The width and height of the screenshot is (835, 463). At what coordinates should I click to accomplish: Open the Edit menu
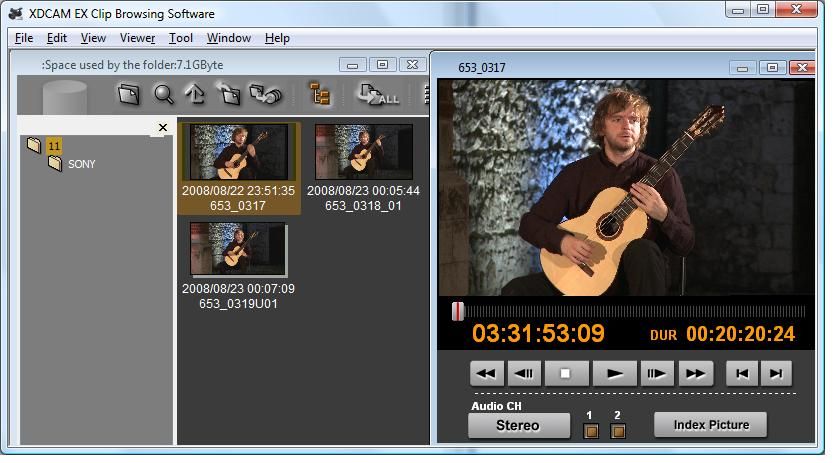pyautogui.click(x=57, y=38)
